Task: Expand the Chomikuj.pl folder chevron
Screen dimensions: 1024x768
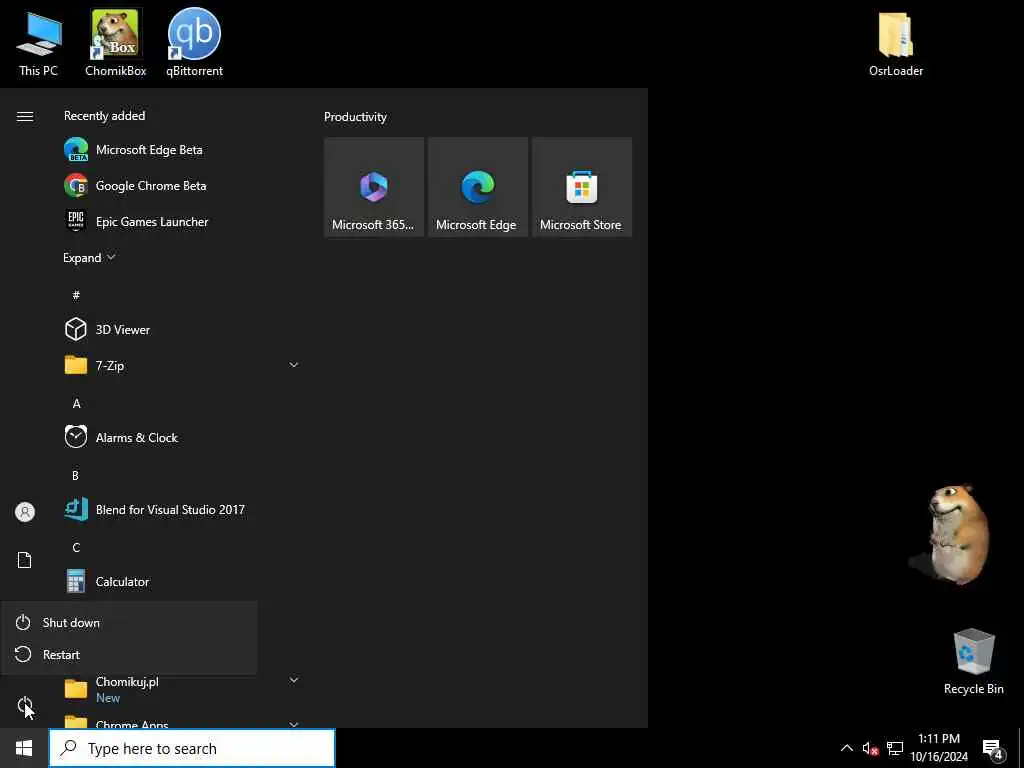Action: pyautogui.click(x=294, y=680)
